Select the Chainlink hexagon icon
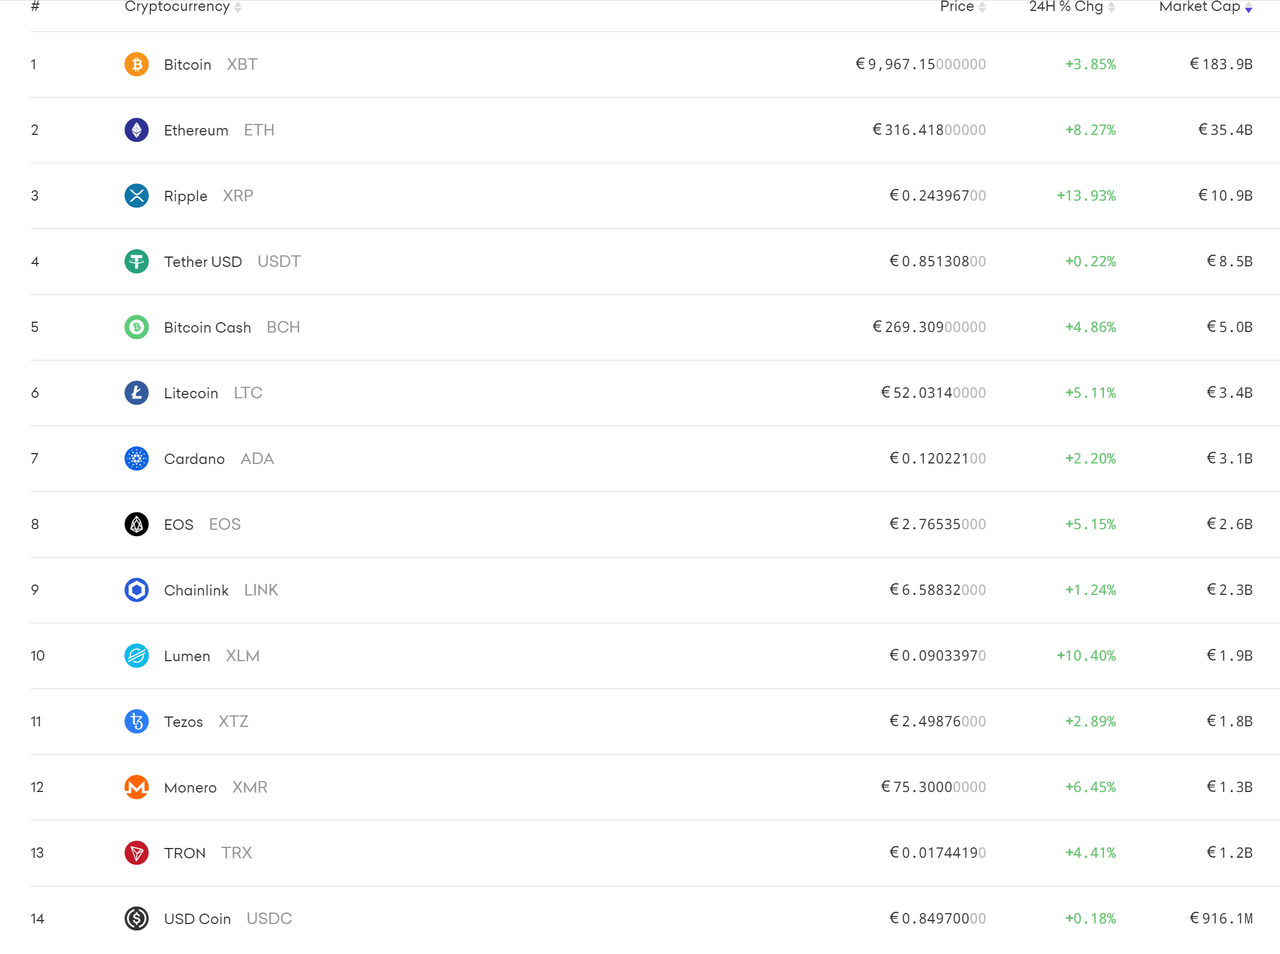1280x954 pixels. point(137,590)
